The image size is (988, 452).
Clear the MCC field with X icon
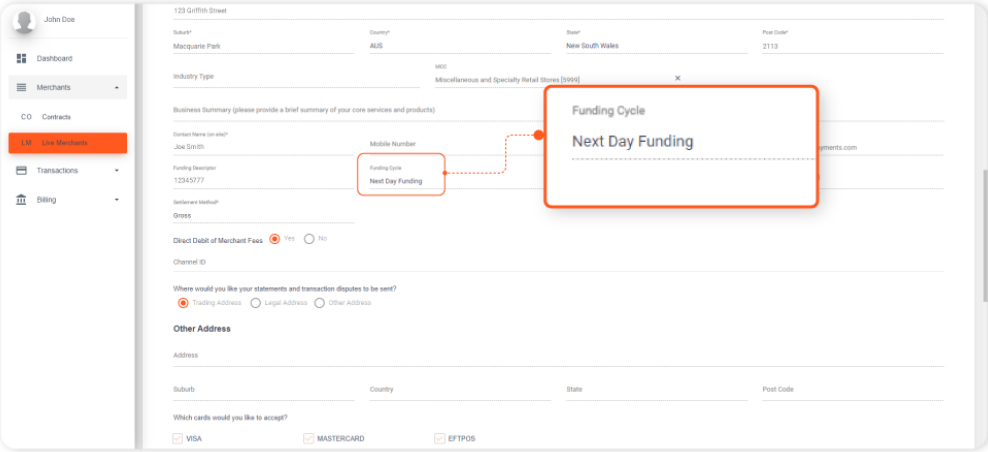click(678, 78)
